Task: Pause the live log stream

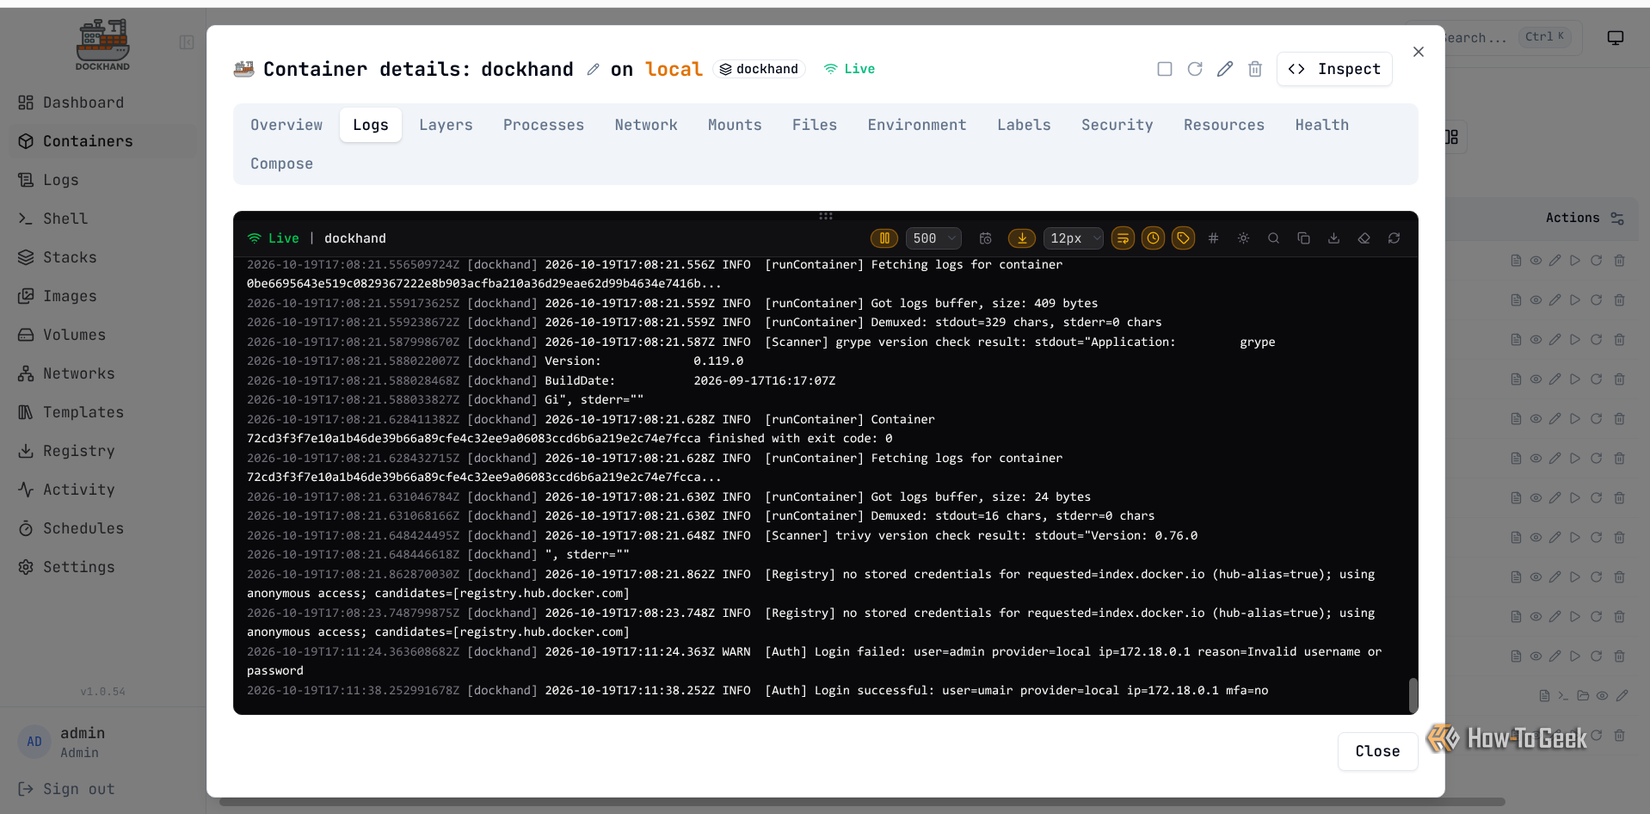Action: pyautogui.click(x=884, y=238)
